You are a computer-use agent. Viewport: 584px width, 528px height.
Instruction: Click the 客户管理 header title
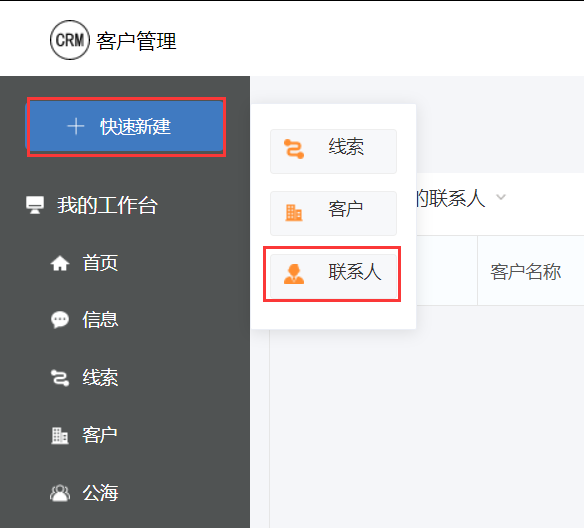136,41
